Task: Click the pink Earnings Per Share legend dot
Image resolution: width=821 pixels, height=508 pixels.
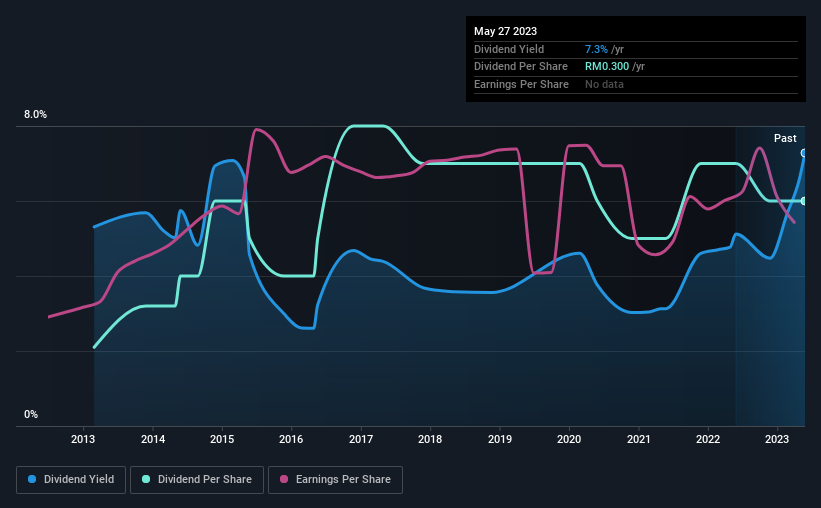Action: click(x=284, y=479)
